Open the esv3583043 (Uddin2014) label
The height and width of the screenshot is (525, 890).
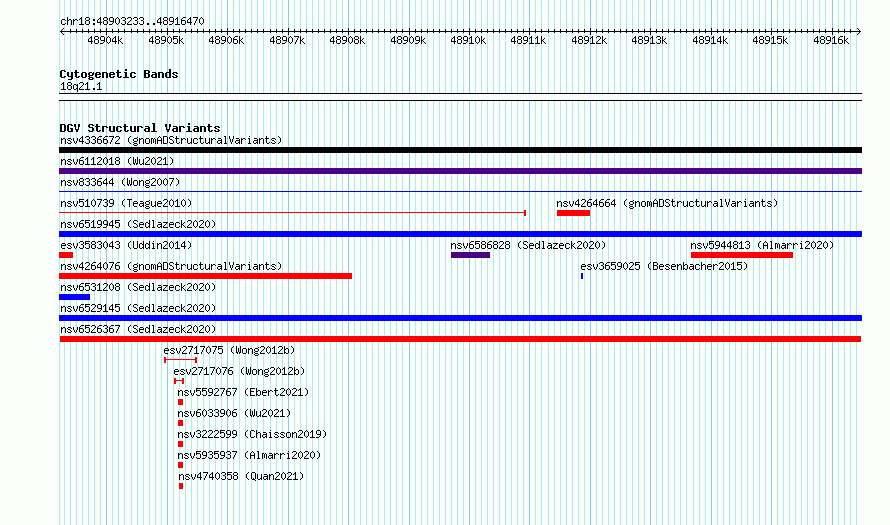pyautogui.click(x=126, y=245)
